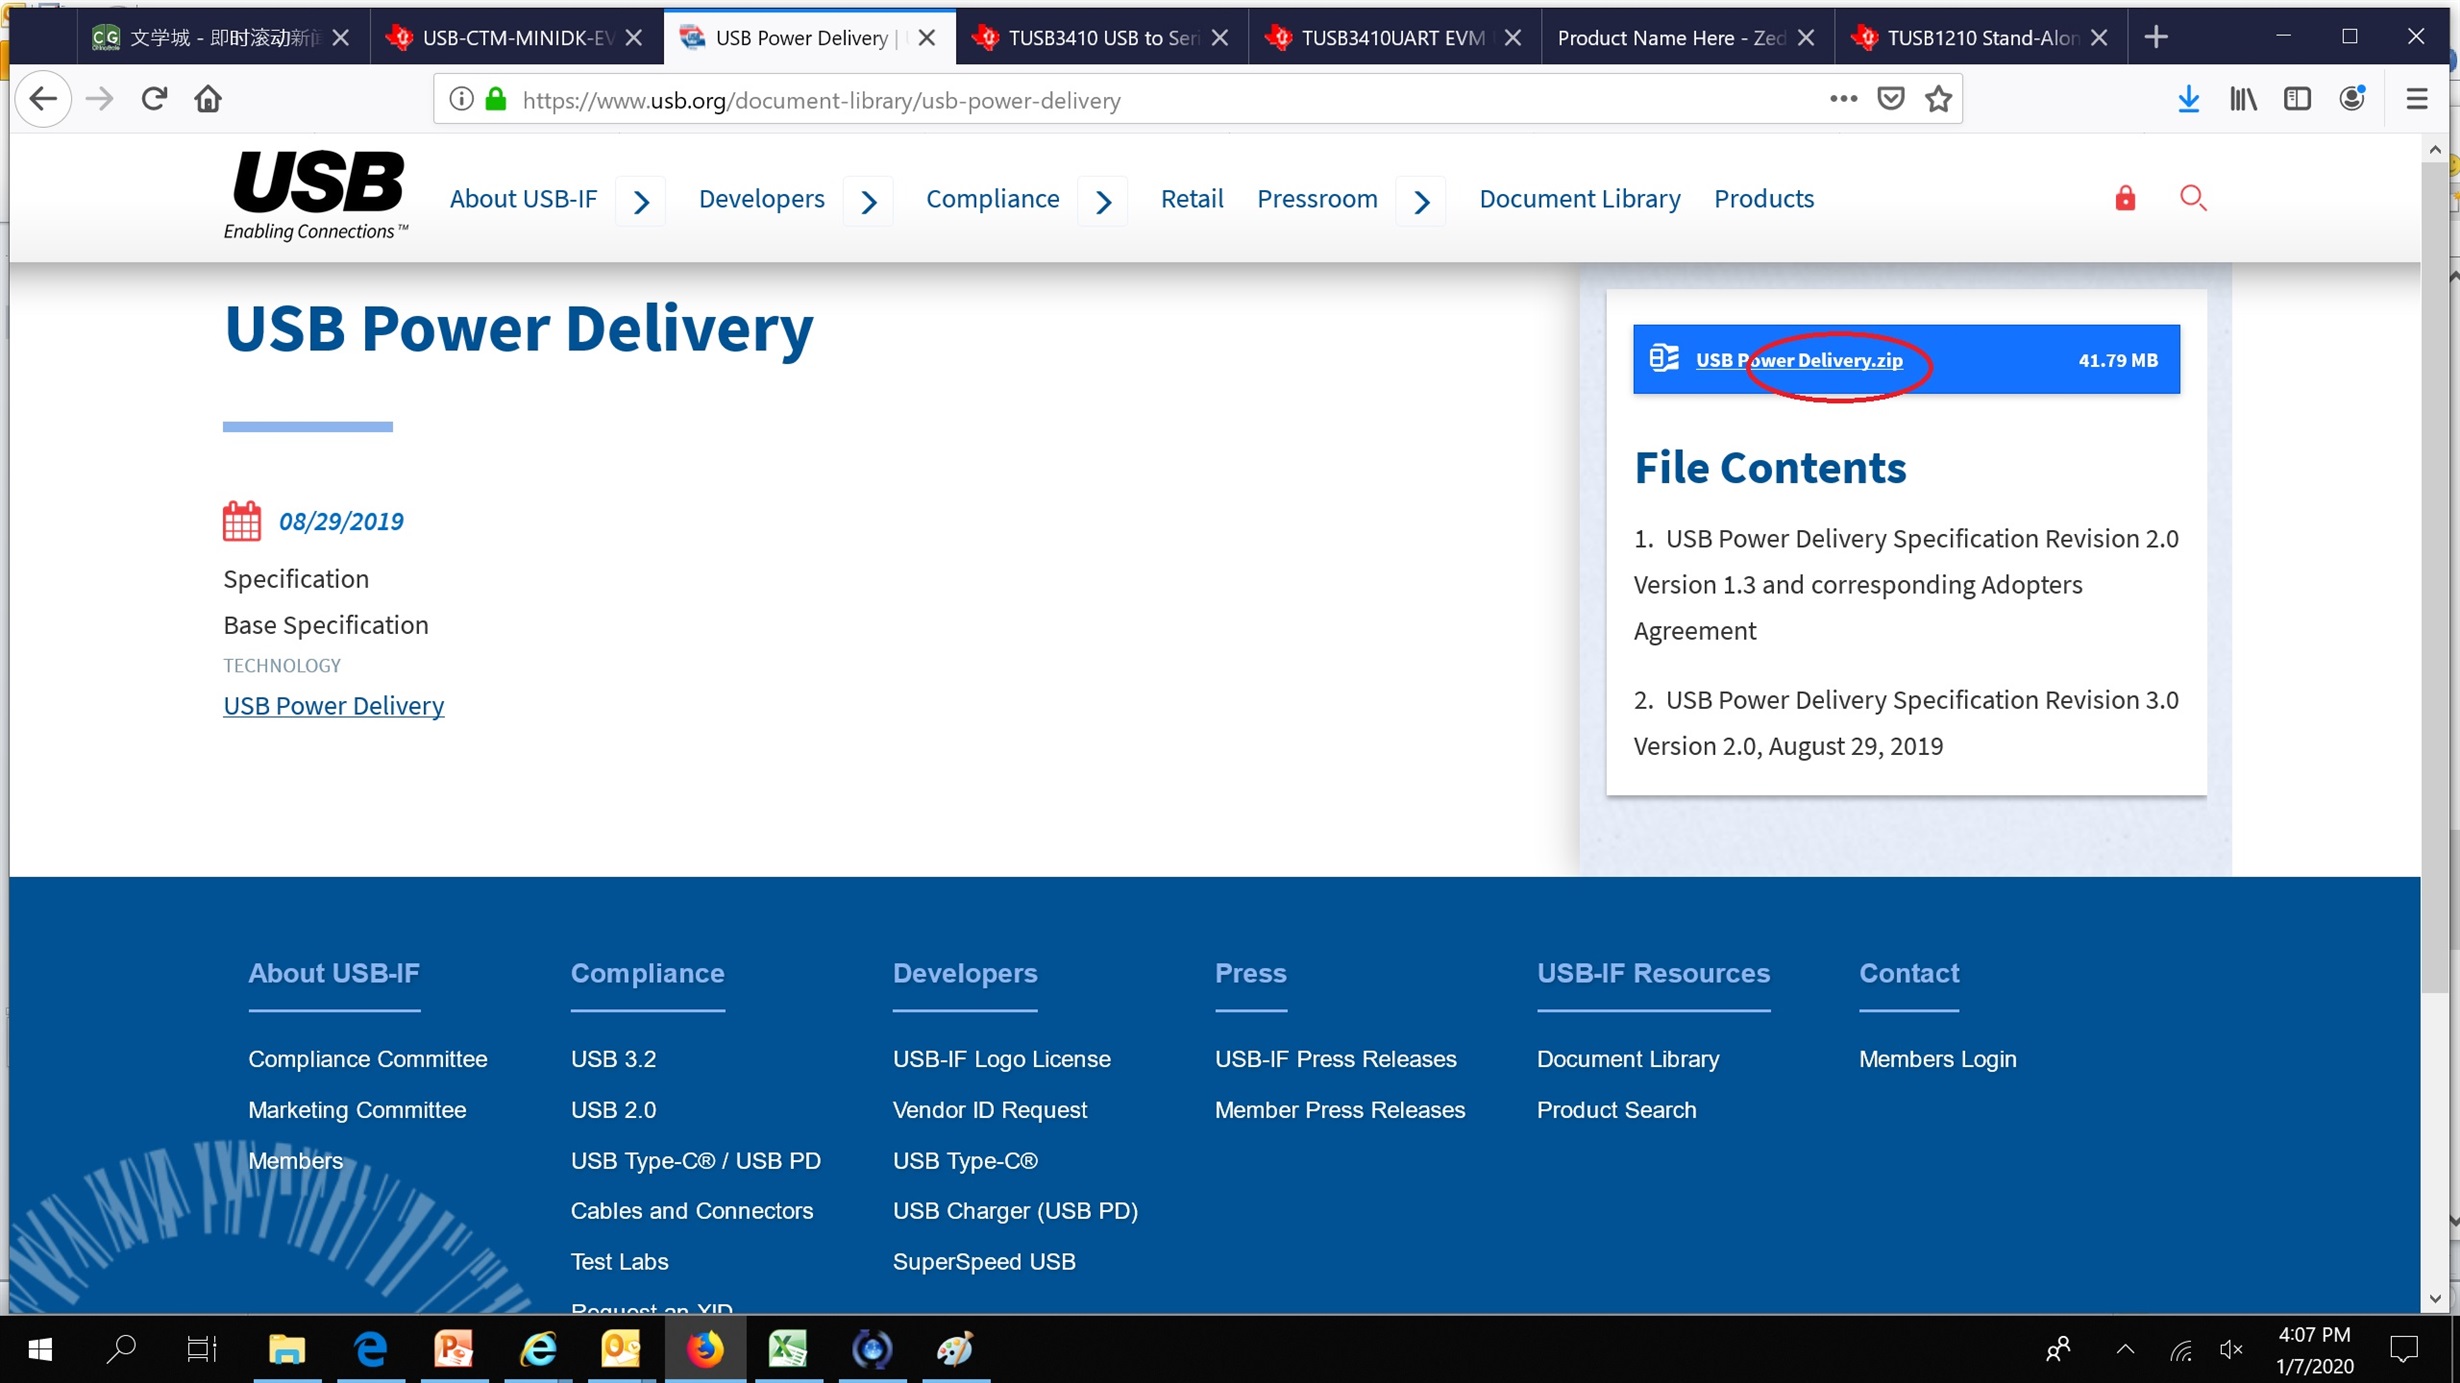Save page to Pocket

(x=1890, y=99)
